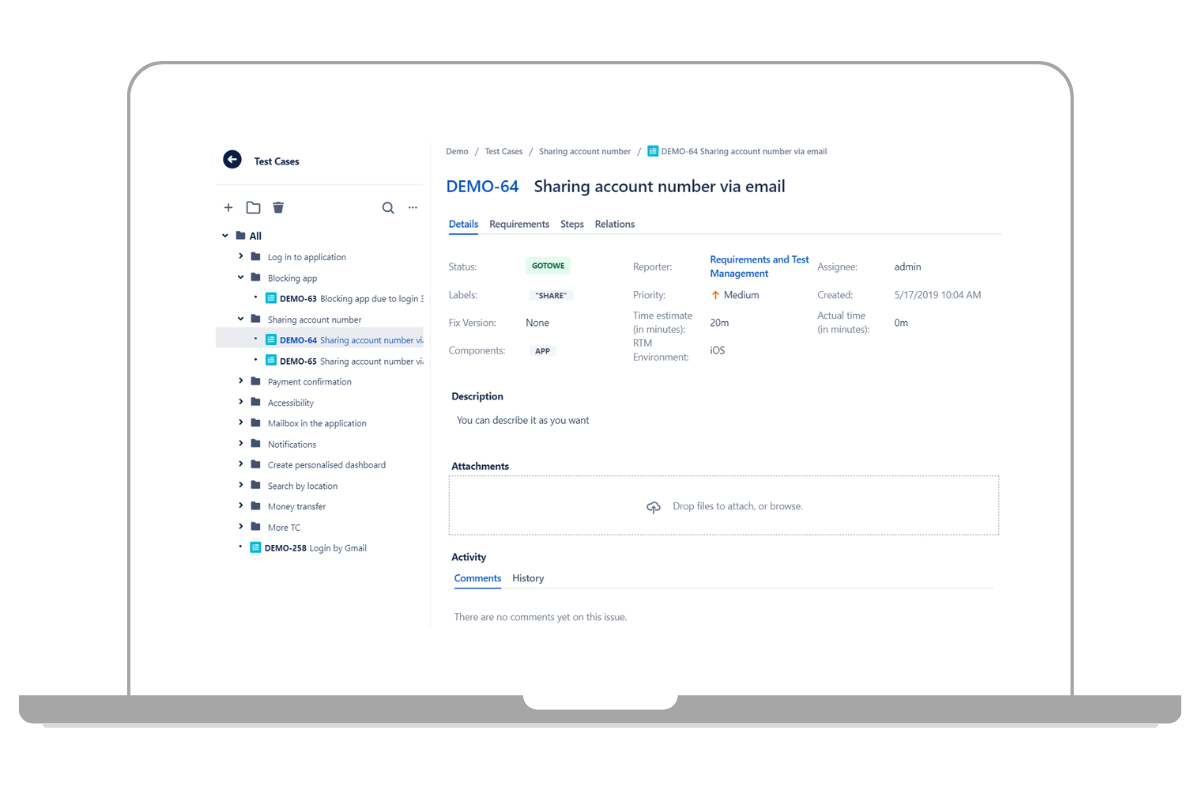Click the DEMO-258 test case icon
The image size is (1200, 790).
click(x=256, y=548)
